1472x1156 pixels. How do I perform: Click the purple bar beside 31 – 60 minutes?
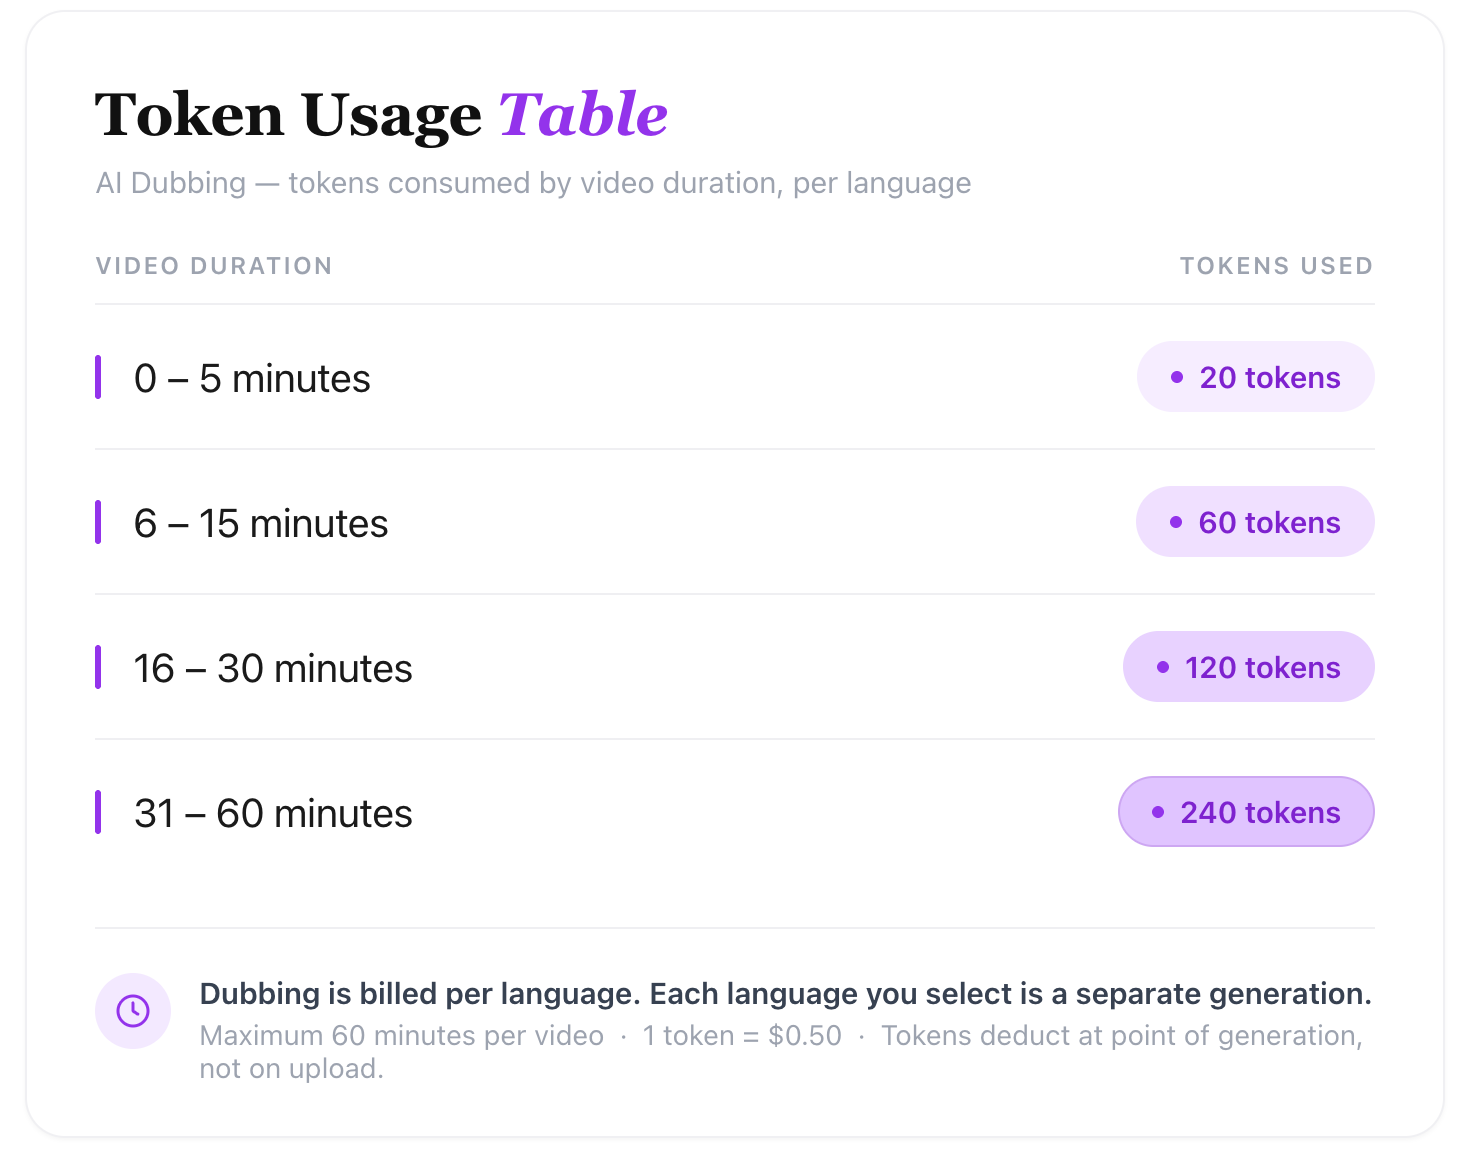(x=98, y=812)
